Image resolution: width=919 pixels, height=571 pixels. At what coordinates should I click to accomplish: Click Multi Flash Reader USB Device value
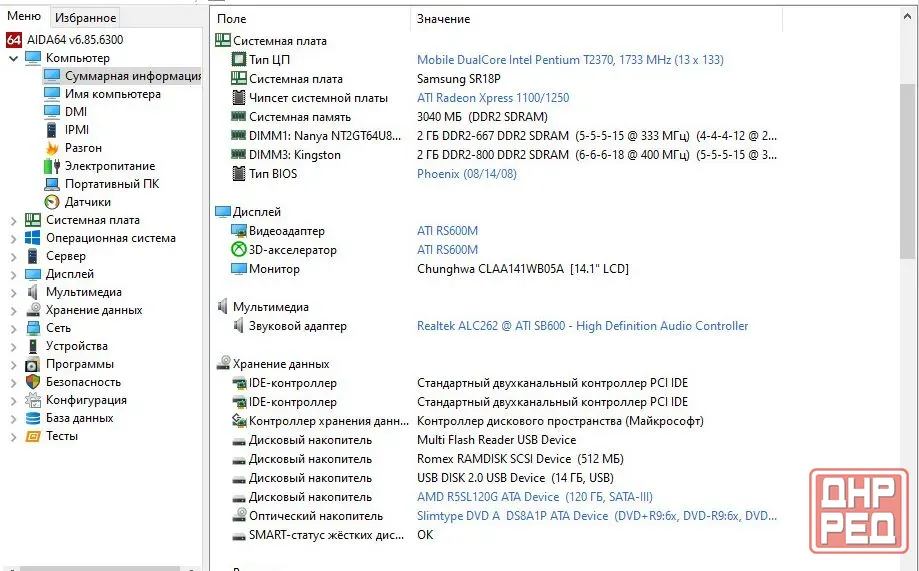pyautogui.click(x=496, y=440)
